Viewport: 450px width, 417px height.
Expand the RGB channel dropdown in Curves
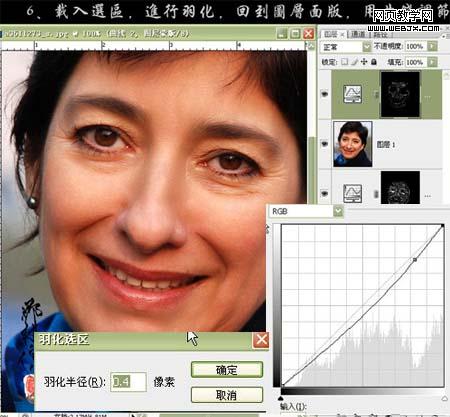[x=338, y=211]
